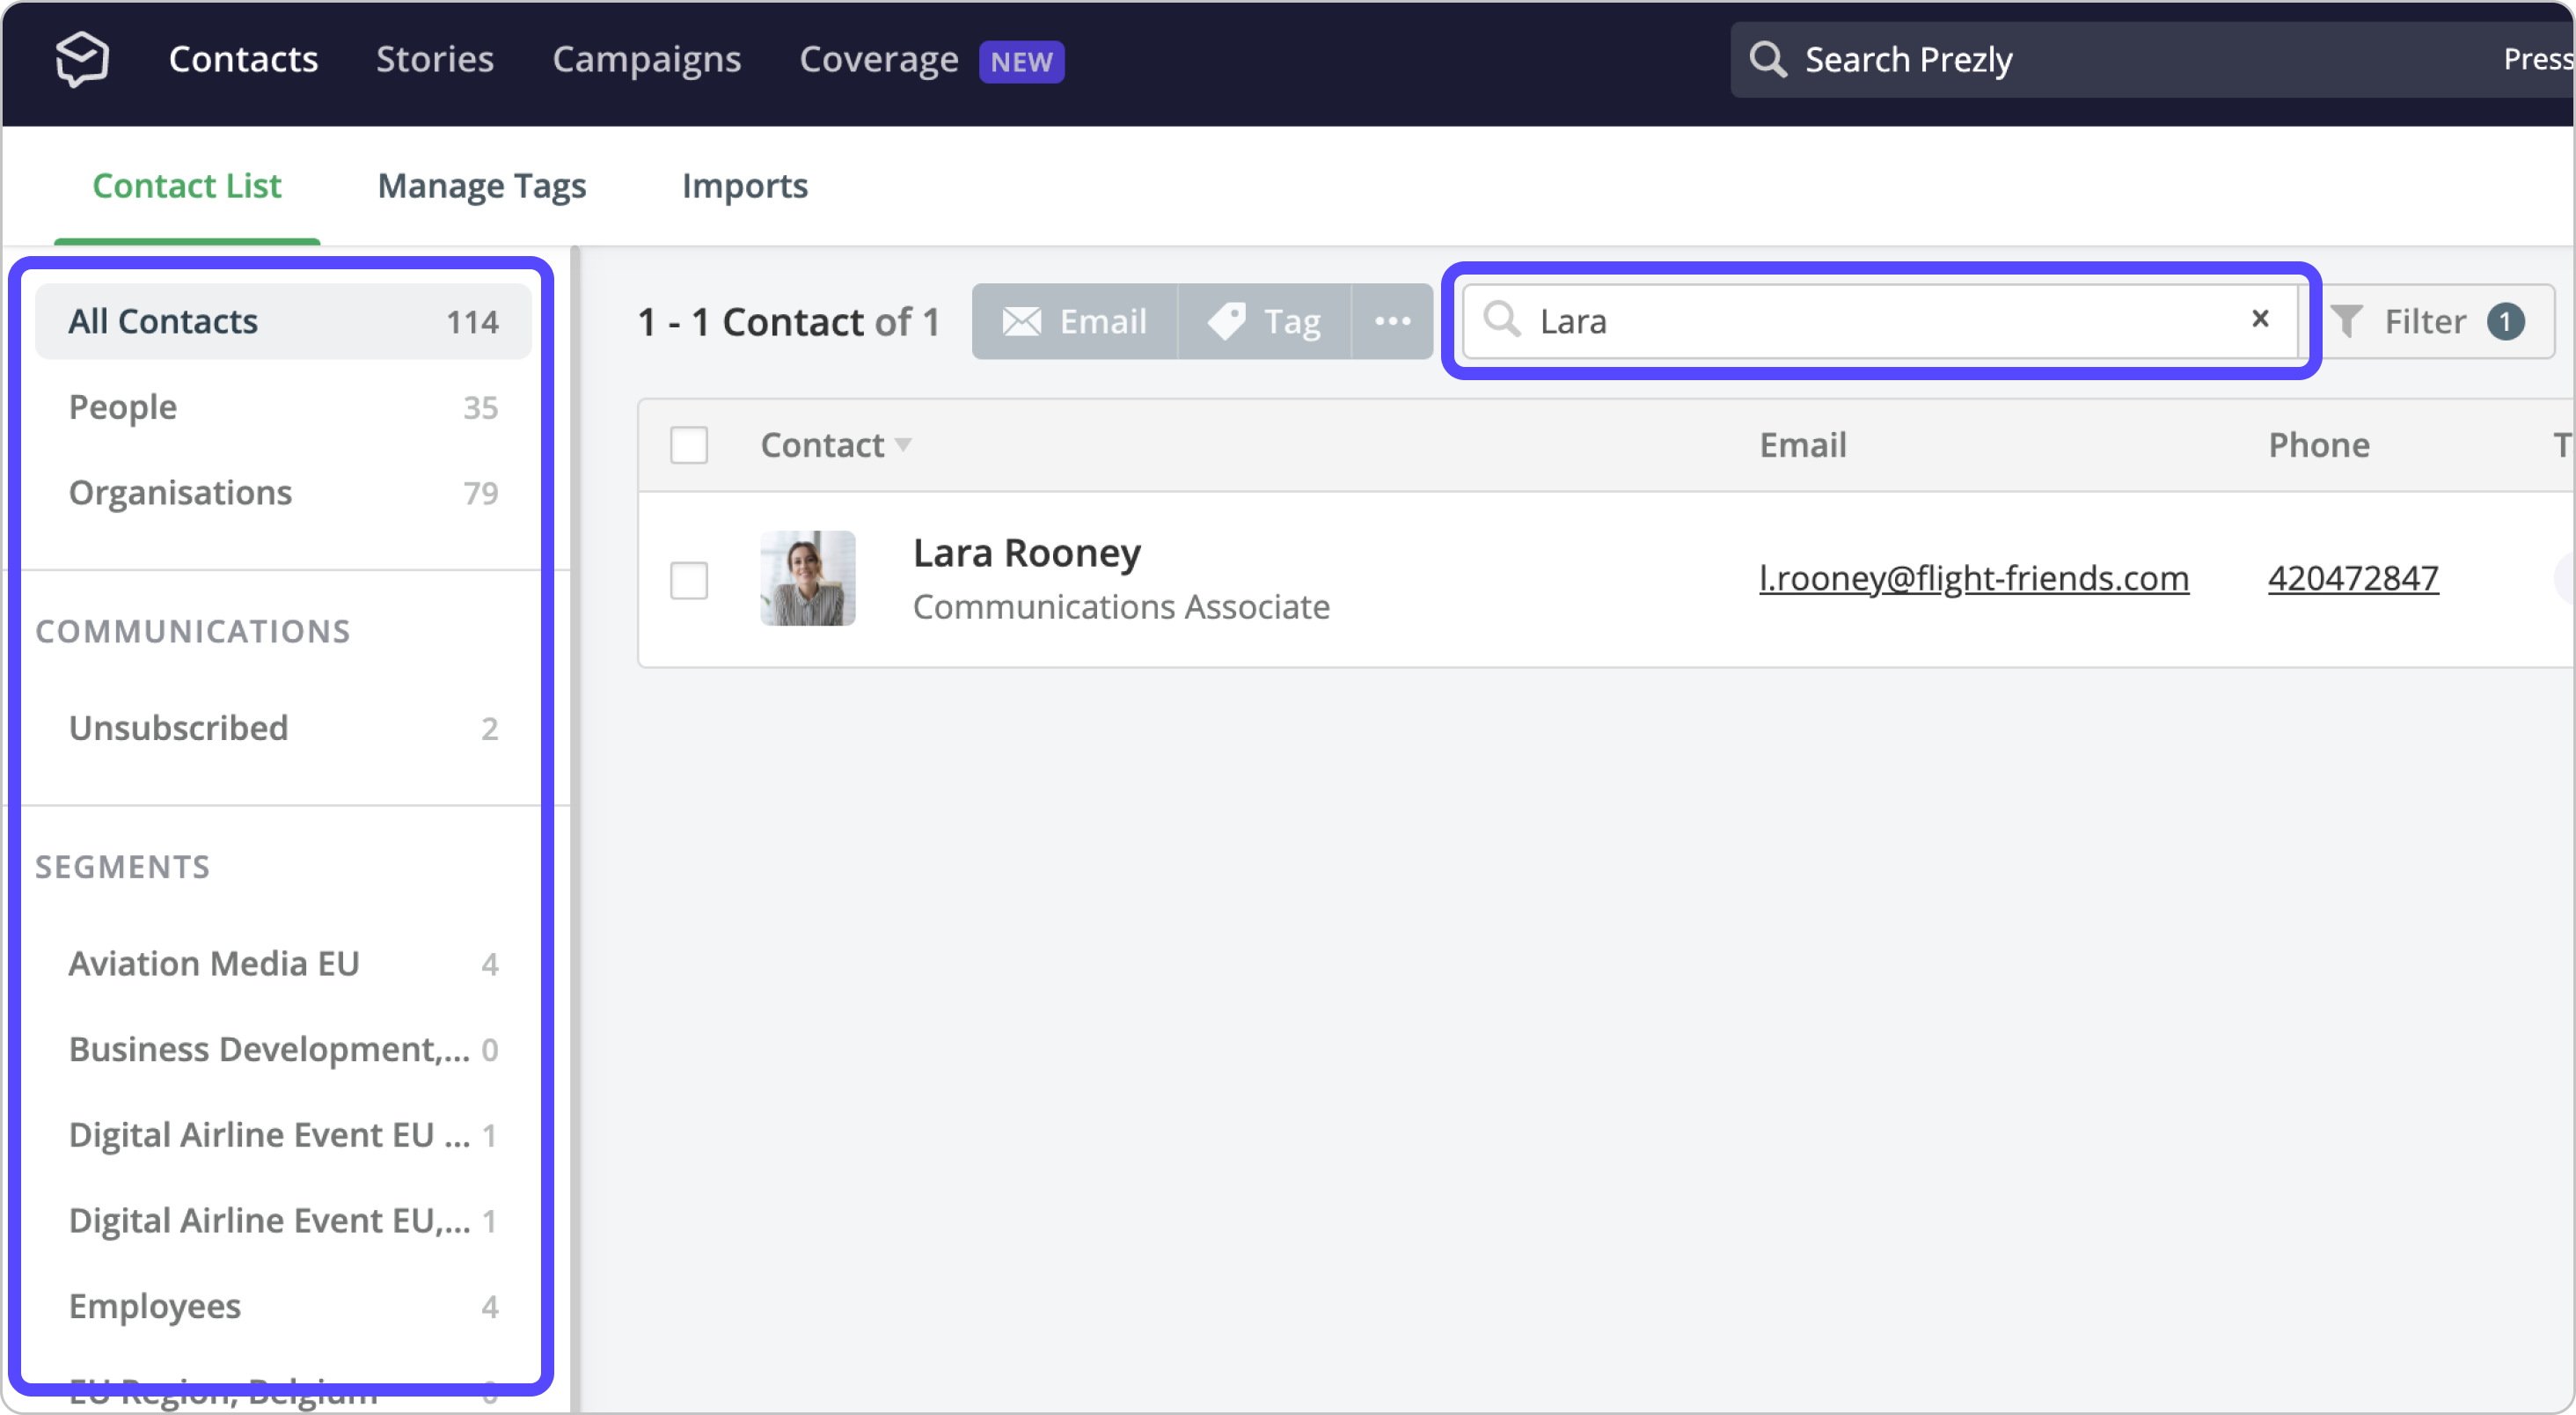Screen dimensions: 2576x1415
Task: Open the Business Development segment
Action: pos(283,1049)
